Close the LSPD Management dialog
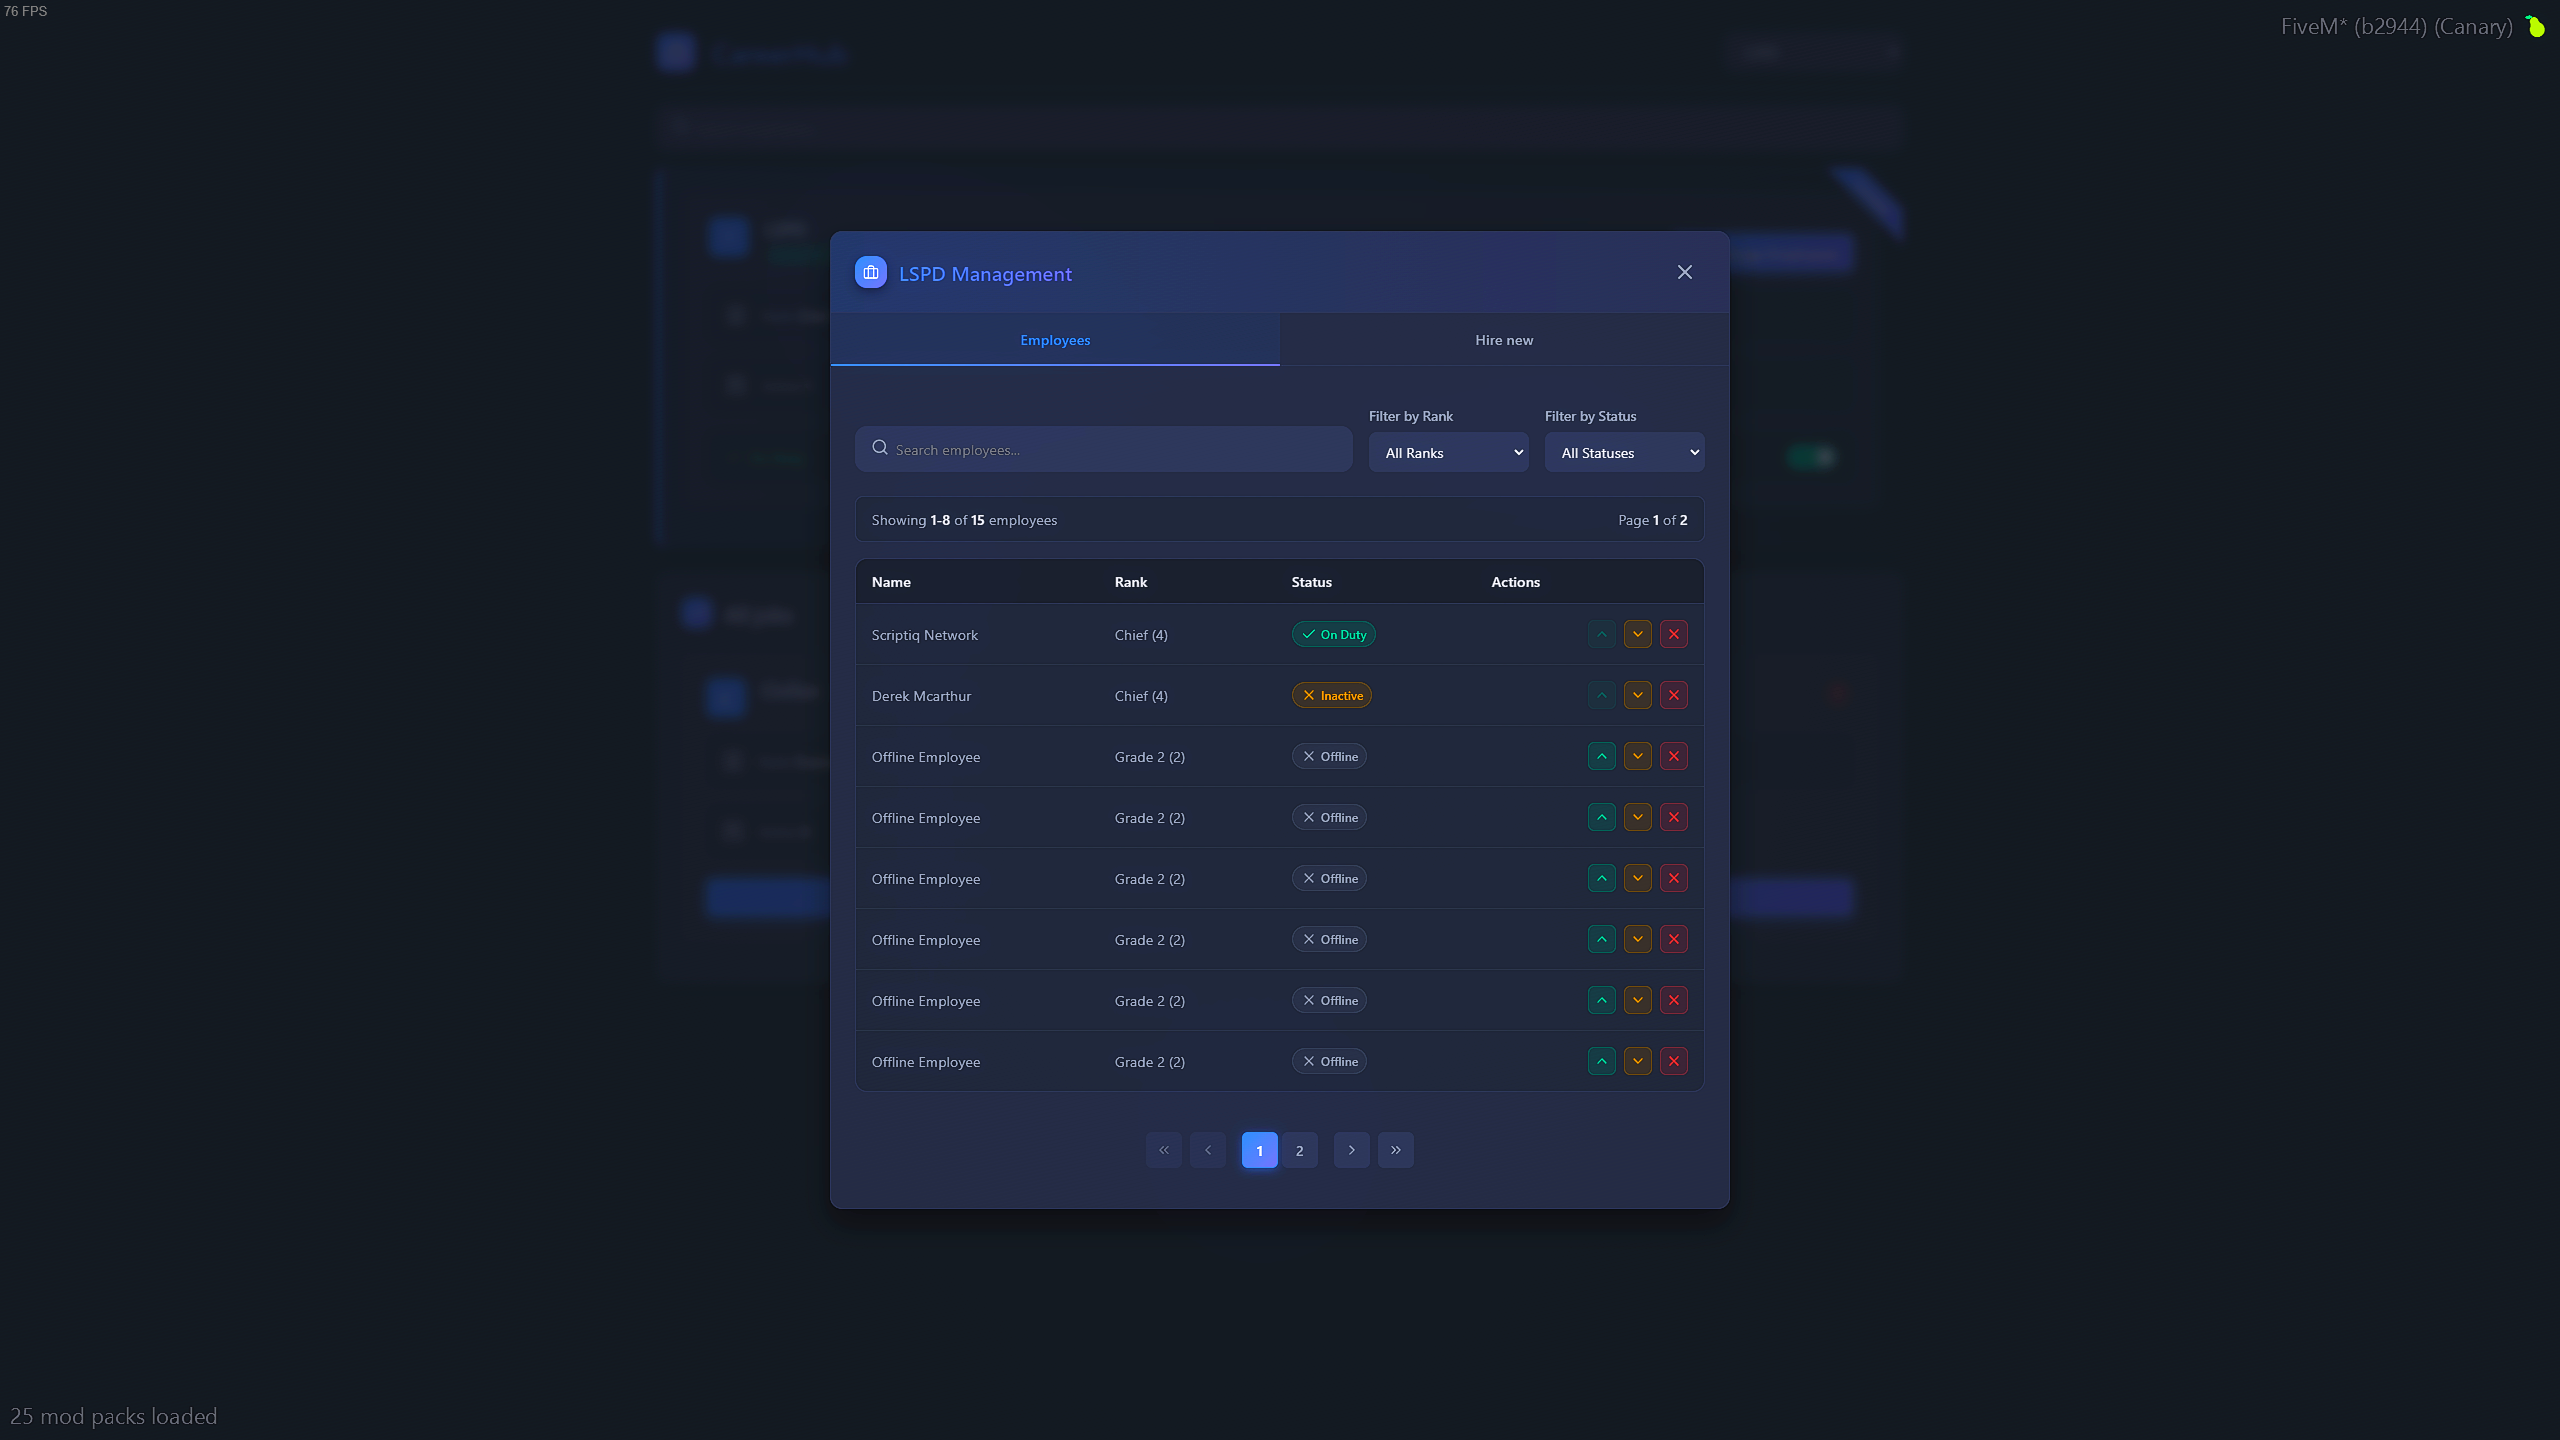This screenshot has width=2560, height=1440. tap(1685, 272)
